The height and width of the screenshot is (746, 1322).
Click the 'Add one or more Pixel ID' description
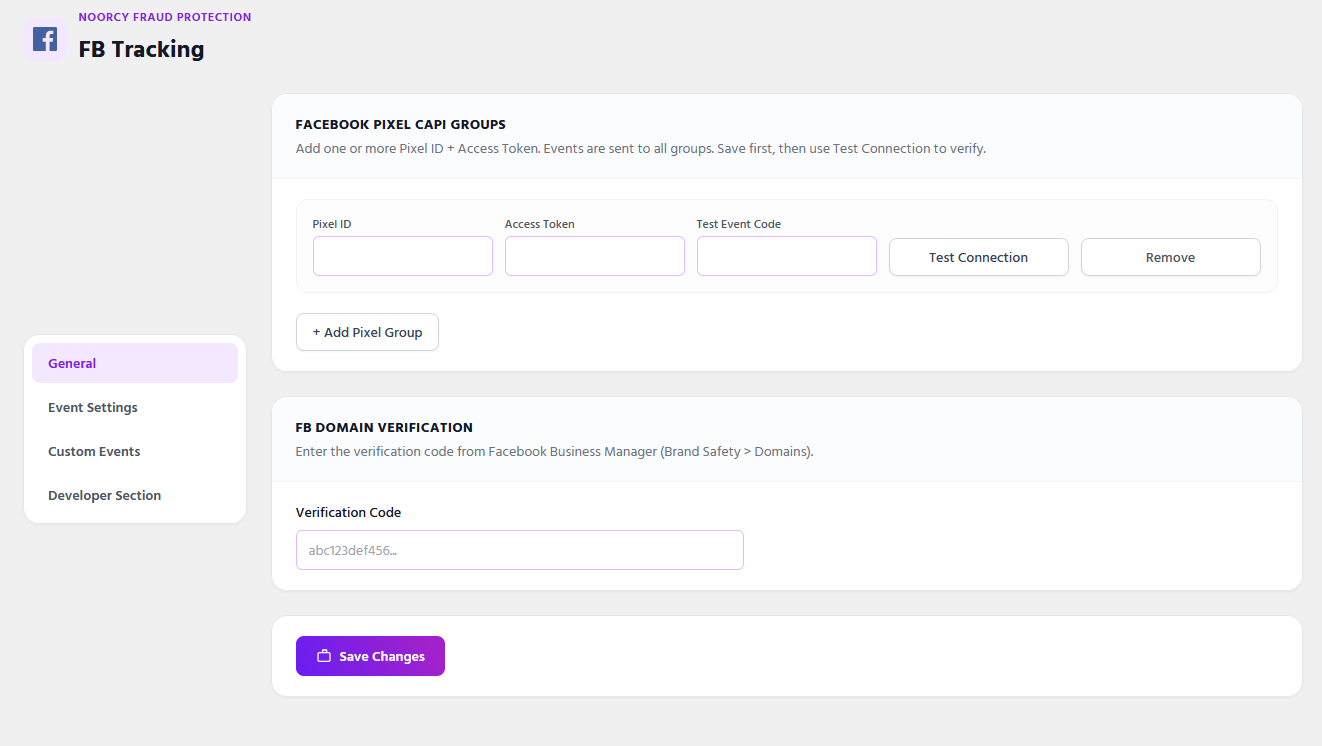(x=641, y=148)
